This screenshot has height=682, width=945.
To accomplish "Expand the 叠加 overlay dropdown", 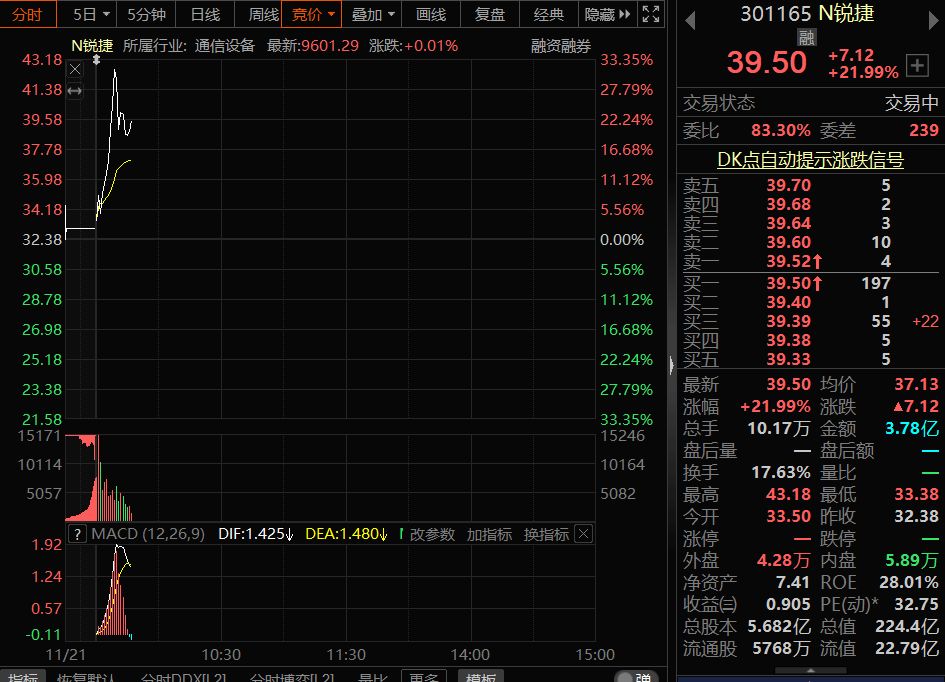I will (x=373, y=14).
